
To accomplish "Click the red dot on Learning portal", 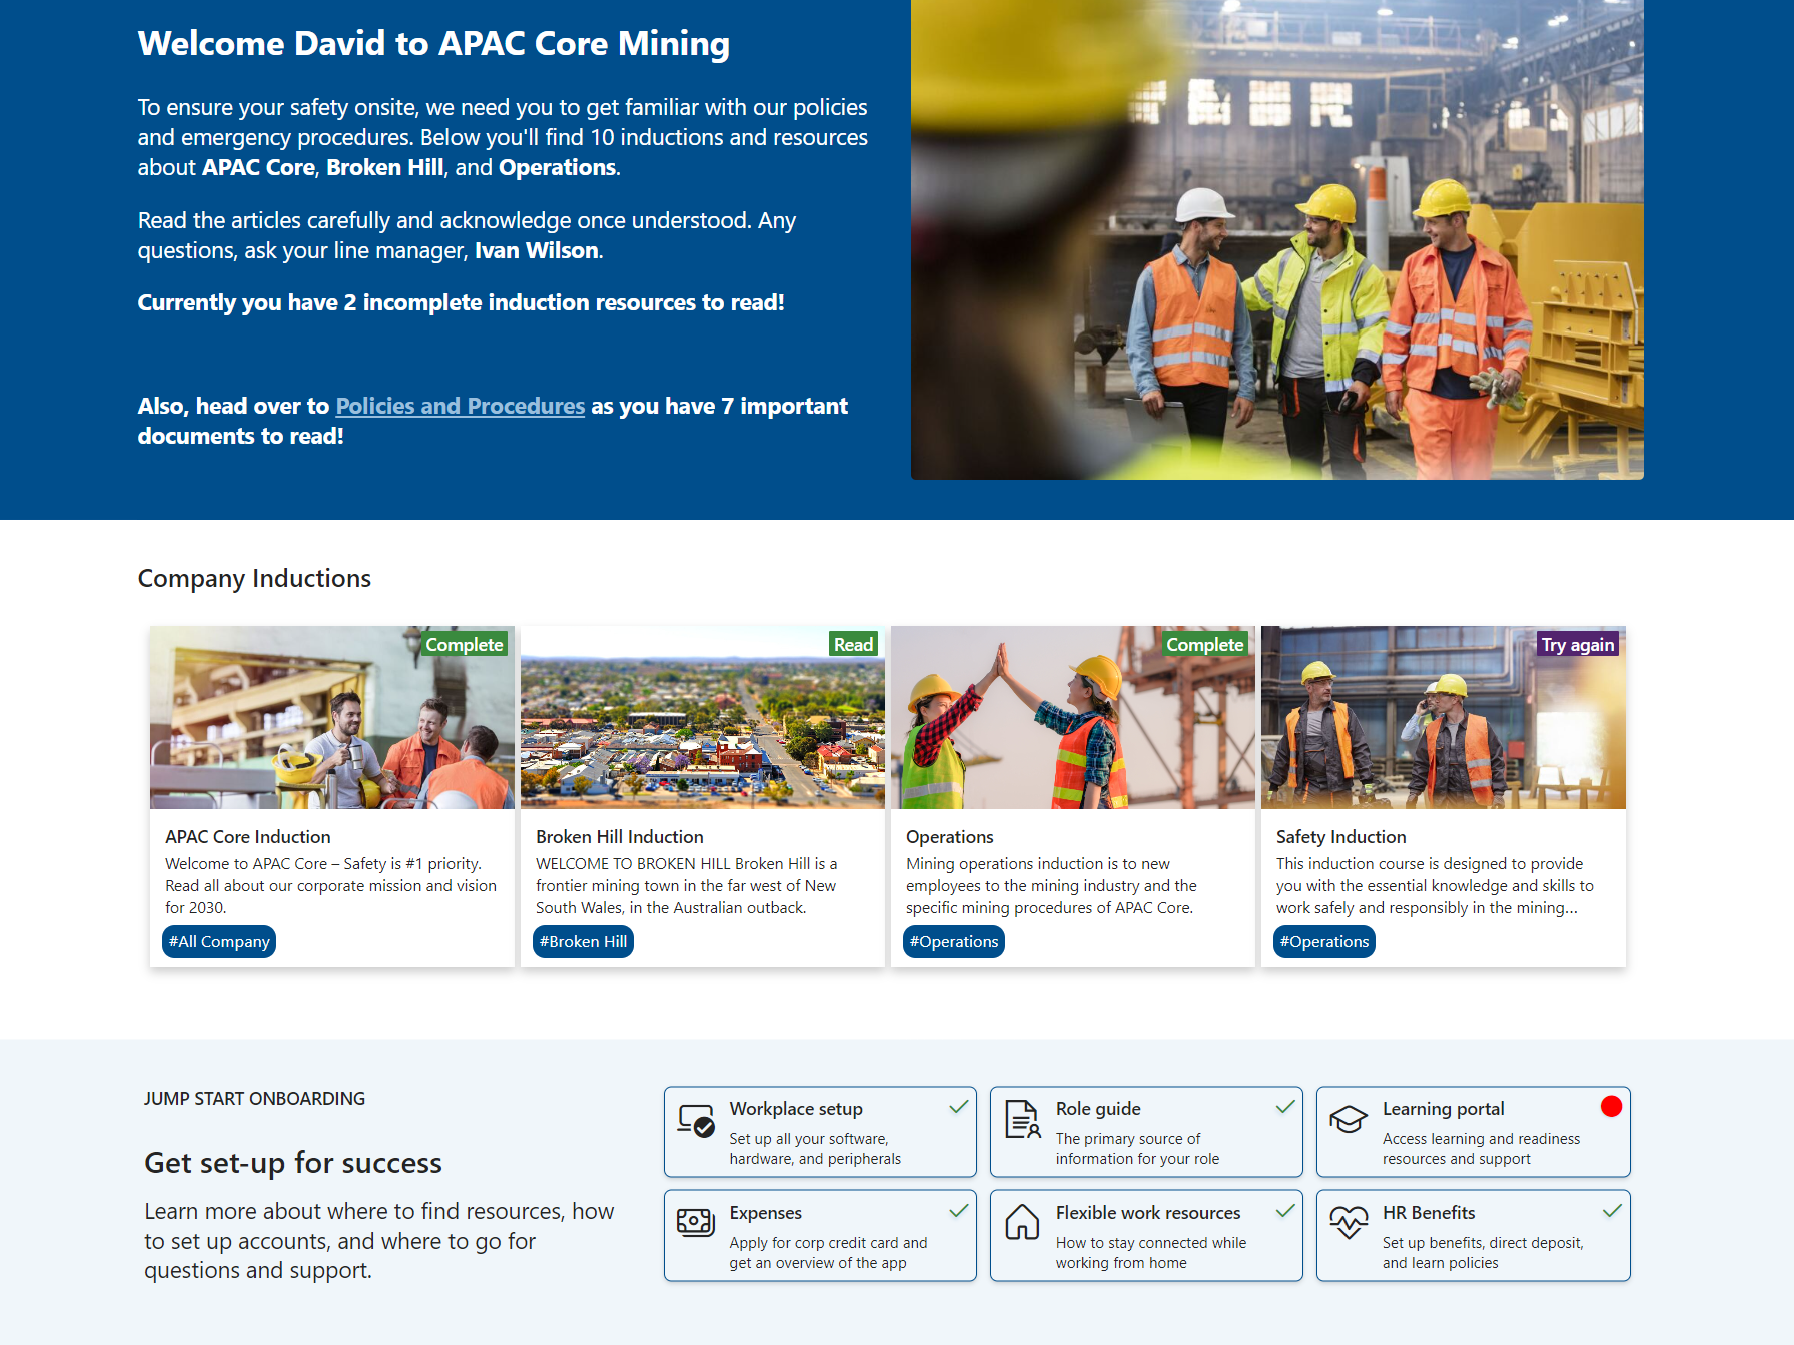I will [1610, 1106].
